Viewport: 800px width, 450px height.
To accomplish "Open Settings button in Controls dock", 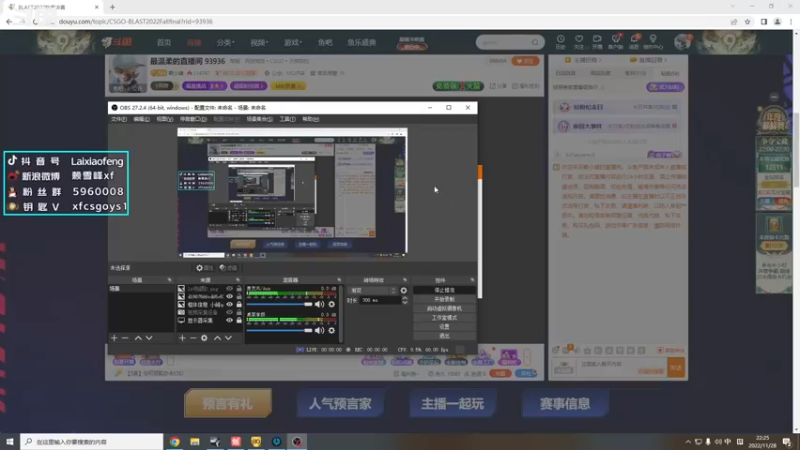I will (x=444, y=327).
